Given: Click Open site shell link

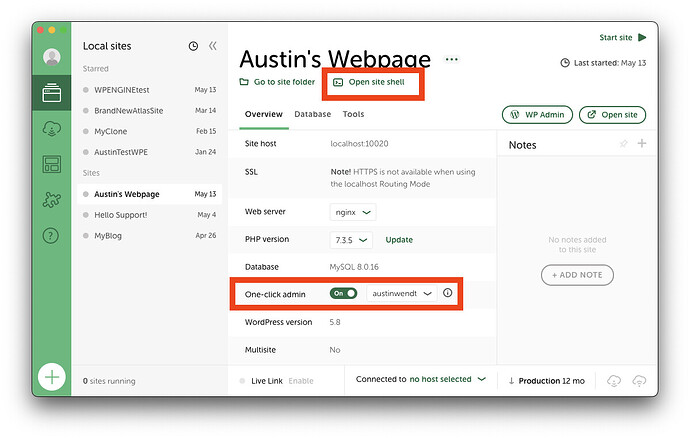Looking at the screenshot, I should (x=369, y=82).
